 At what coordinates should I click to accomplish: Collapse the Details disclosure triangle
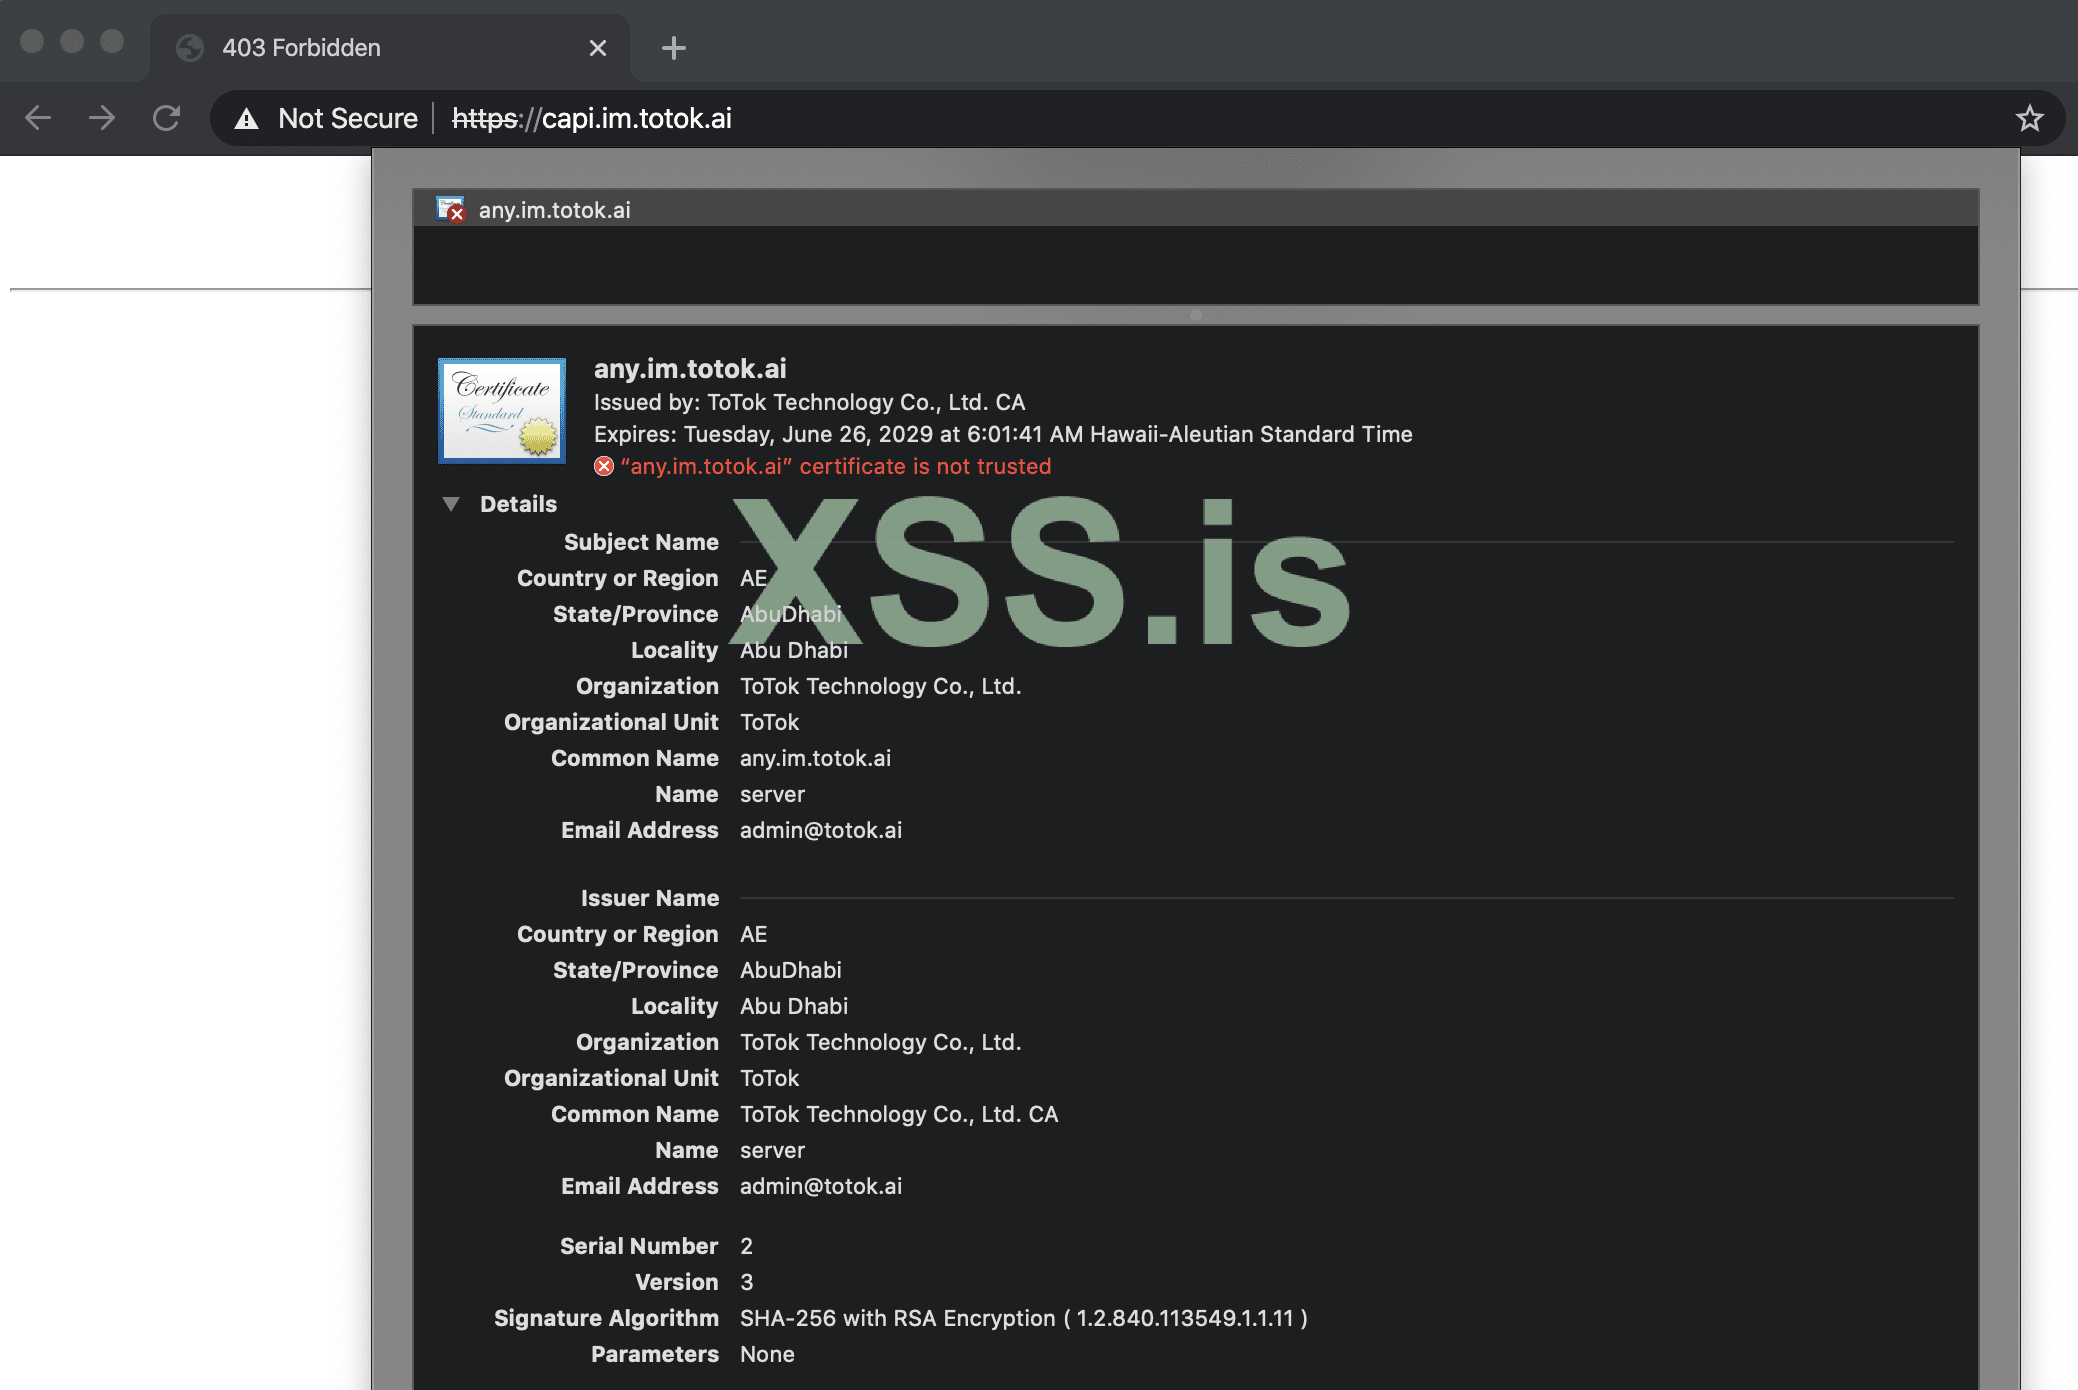(451, 504)
